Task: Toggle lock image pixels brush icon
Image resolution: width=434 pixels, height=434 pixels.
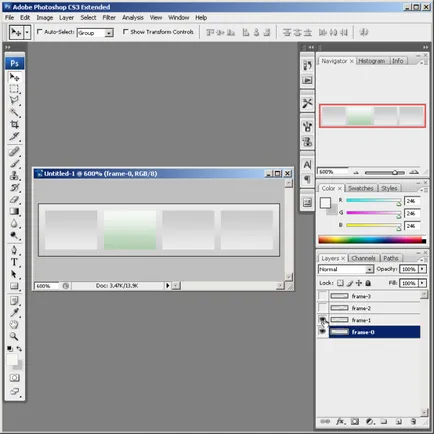Action: tap(350, 283)
